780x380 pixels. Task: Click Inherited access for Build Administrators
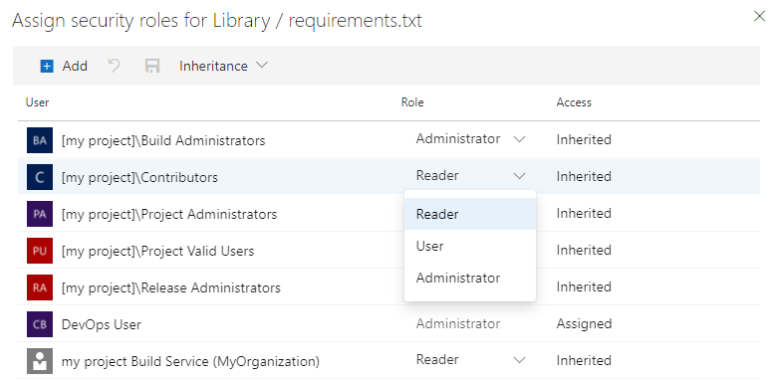click(584, 140)
